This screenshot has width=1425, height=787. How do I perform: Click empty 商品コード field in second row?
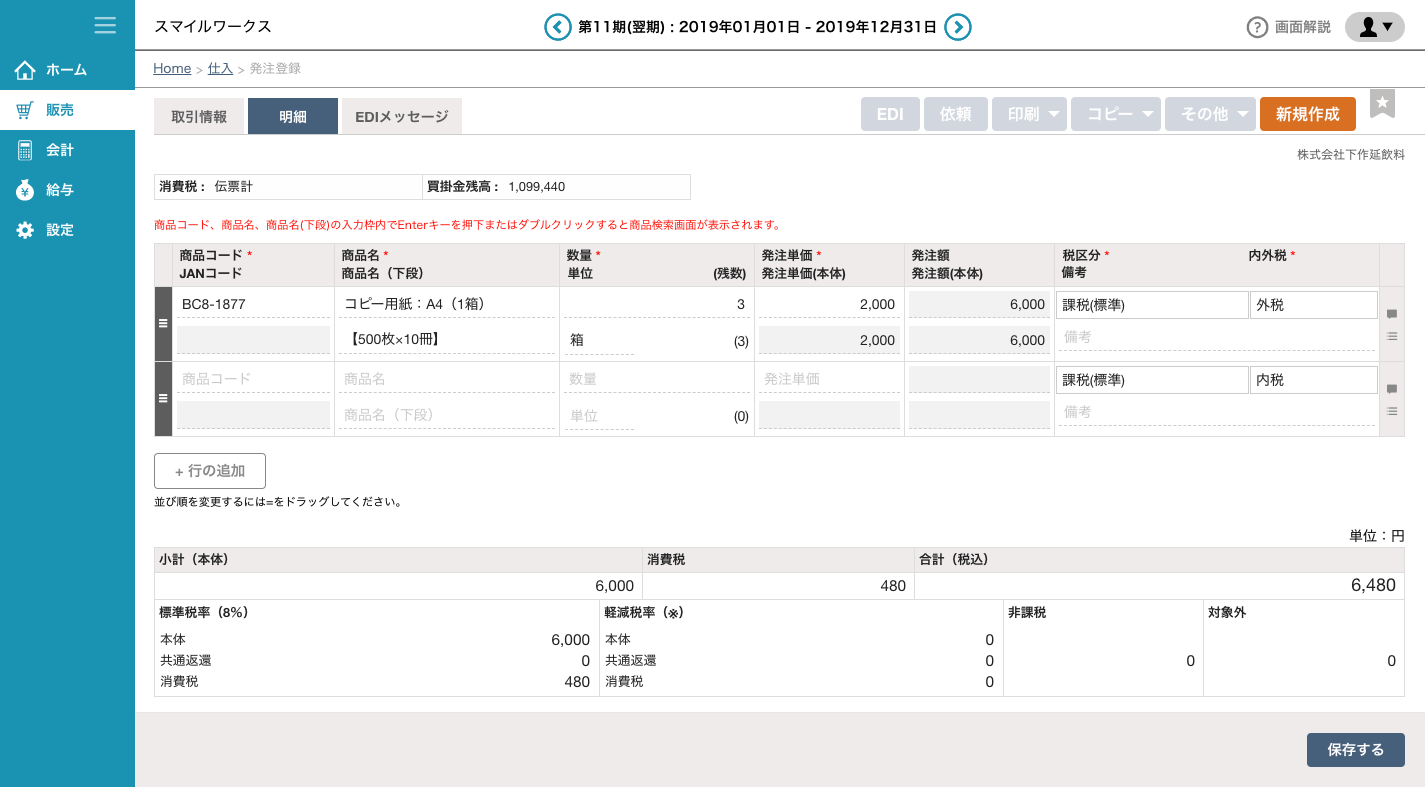(253, 379)
